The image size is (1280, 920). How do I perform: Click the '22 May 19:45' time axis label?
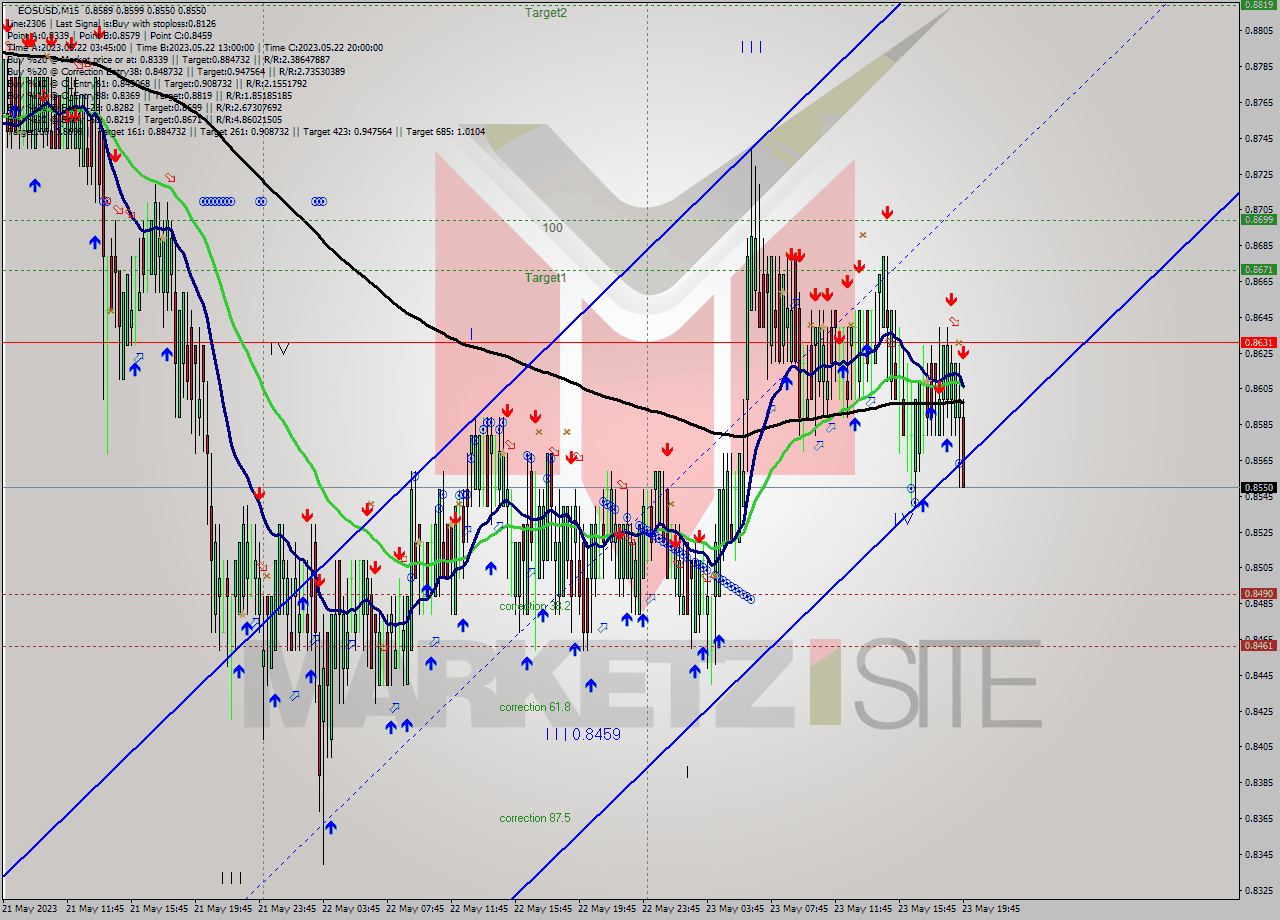coord(607,909)
